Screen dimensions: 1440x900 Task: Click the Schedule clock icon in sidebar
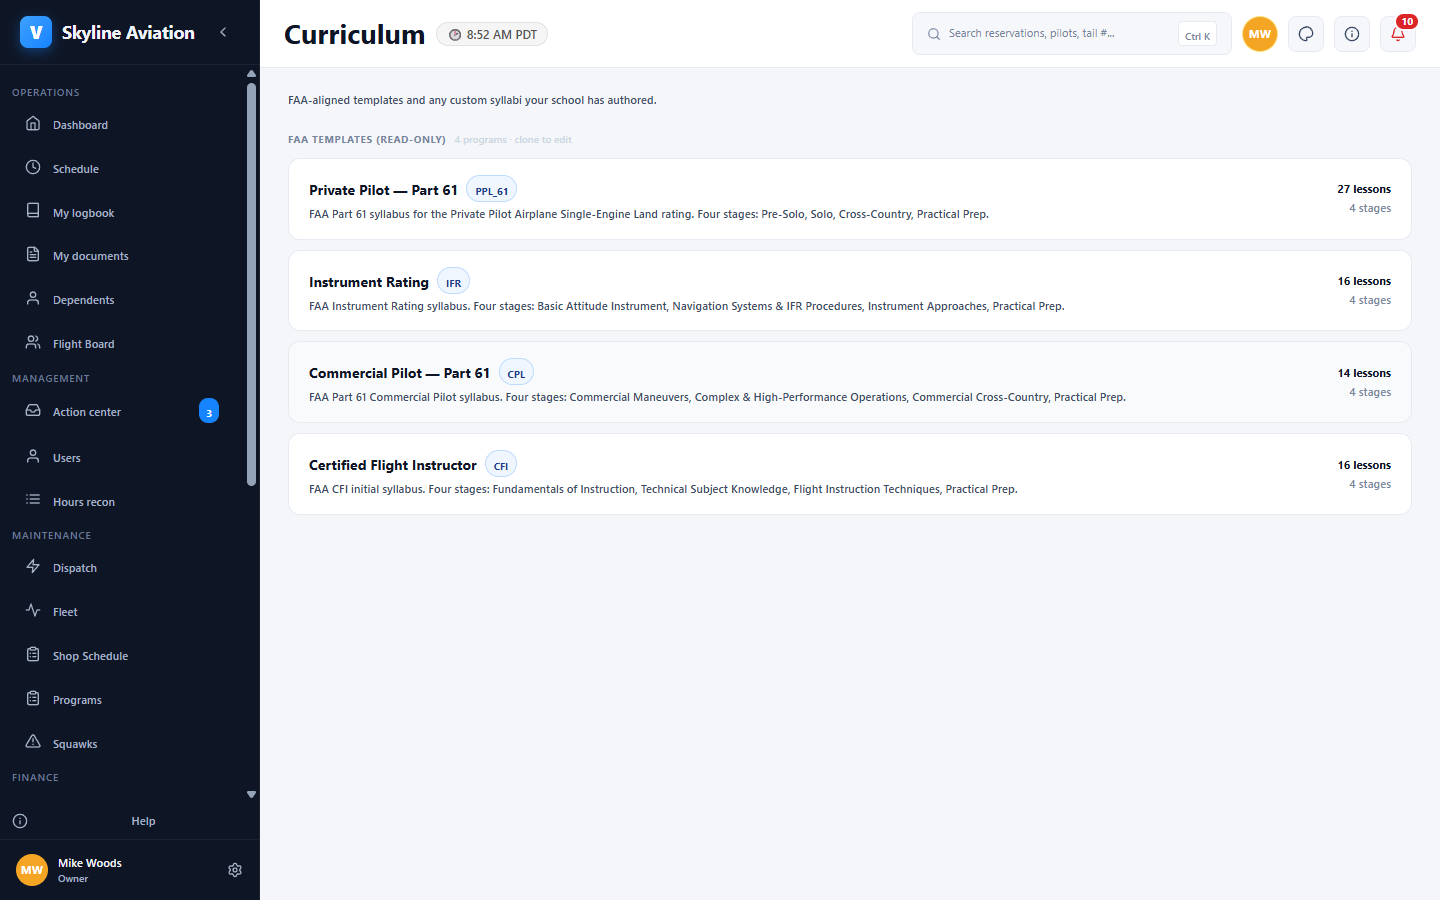[33, 168]
